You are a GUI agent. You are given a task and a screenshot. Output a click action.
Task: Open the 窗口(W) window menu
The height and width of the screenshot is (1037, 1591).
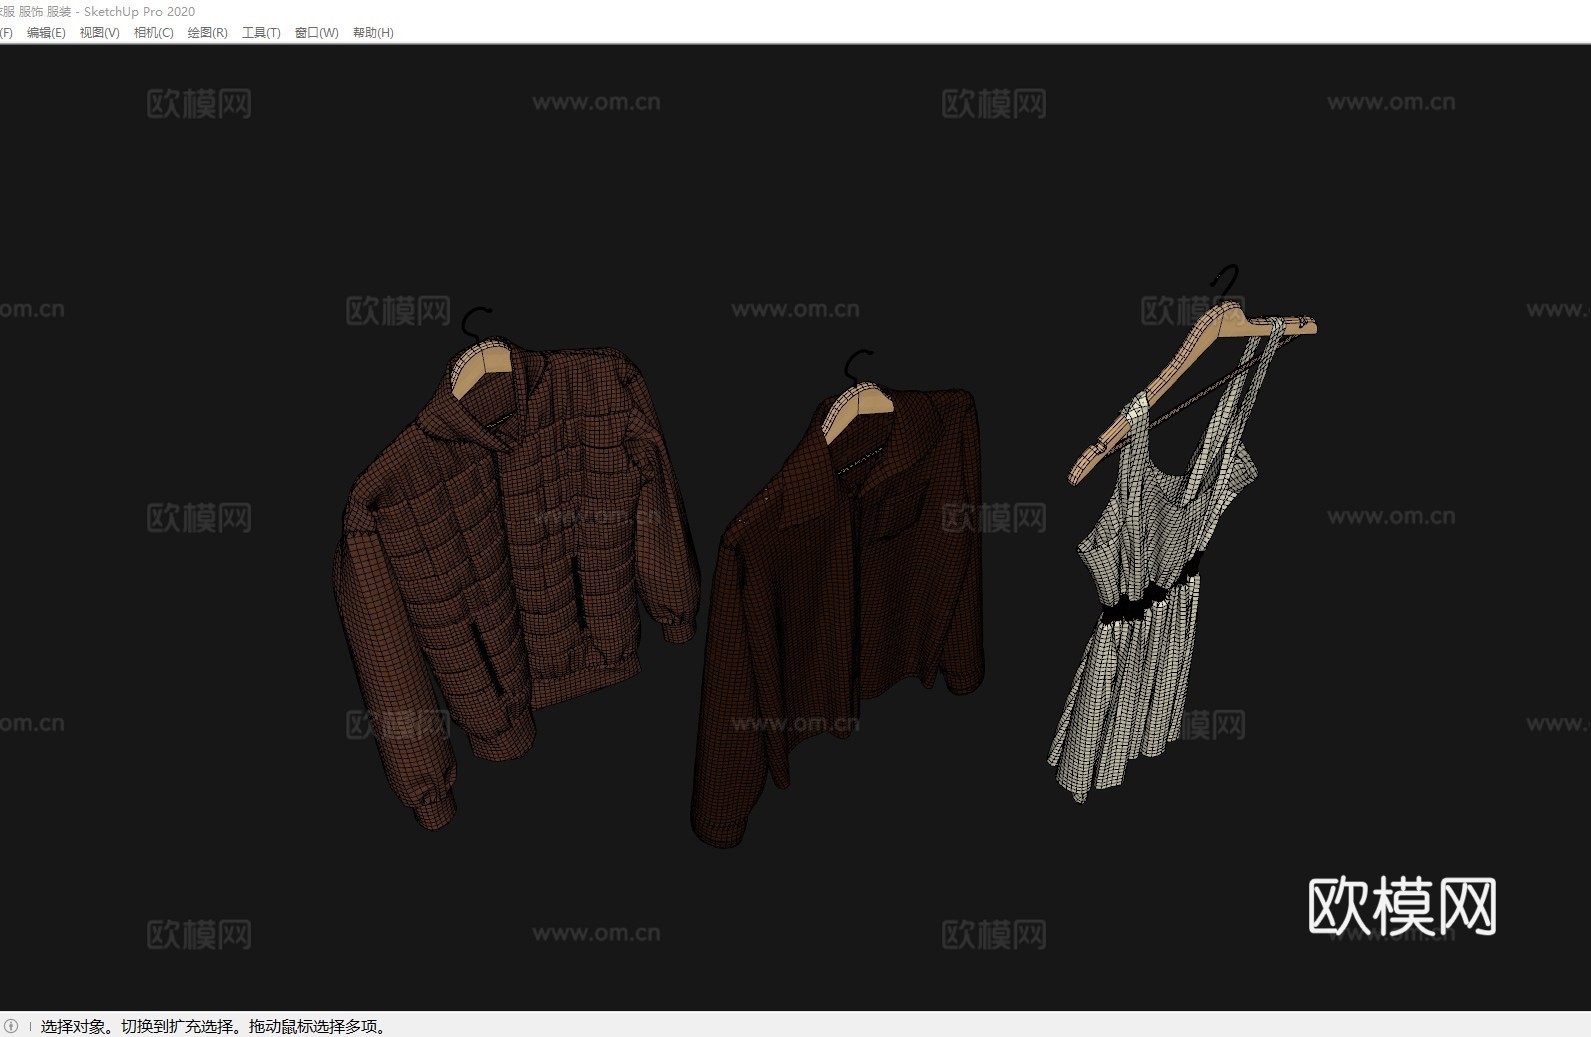click(317, 33)
